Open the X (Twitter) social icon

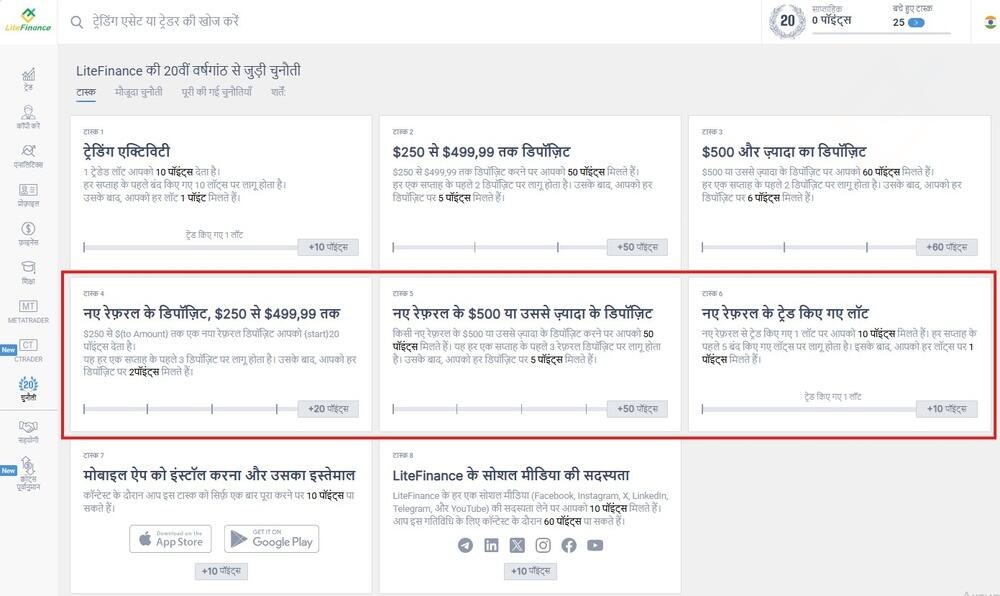point(517,545)
